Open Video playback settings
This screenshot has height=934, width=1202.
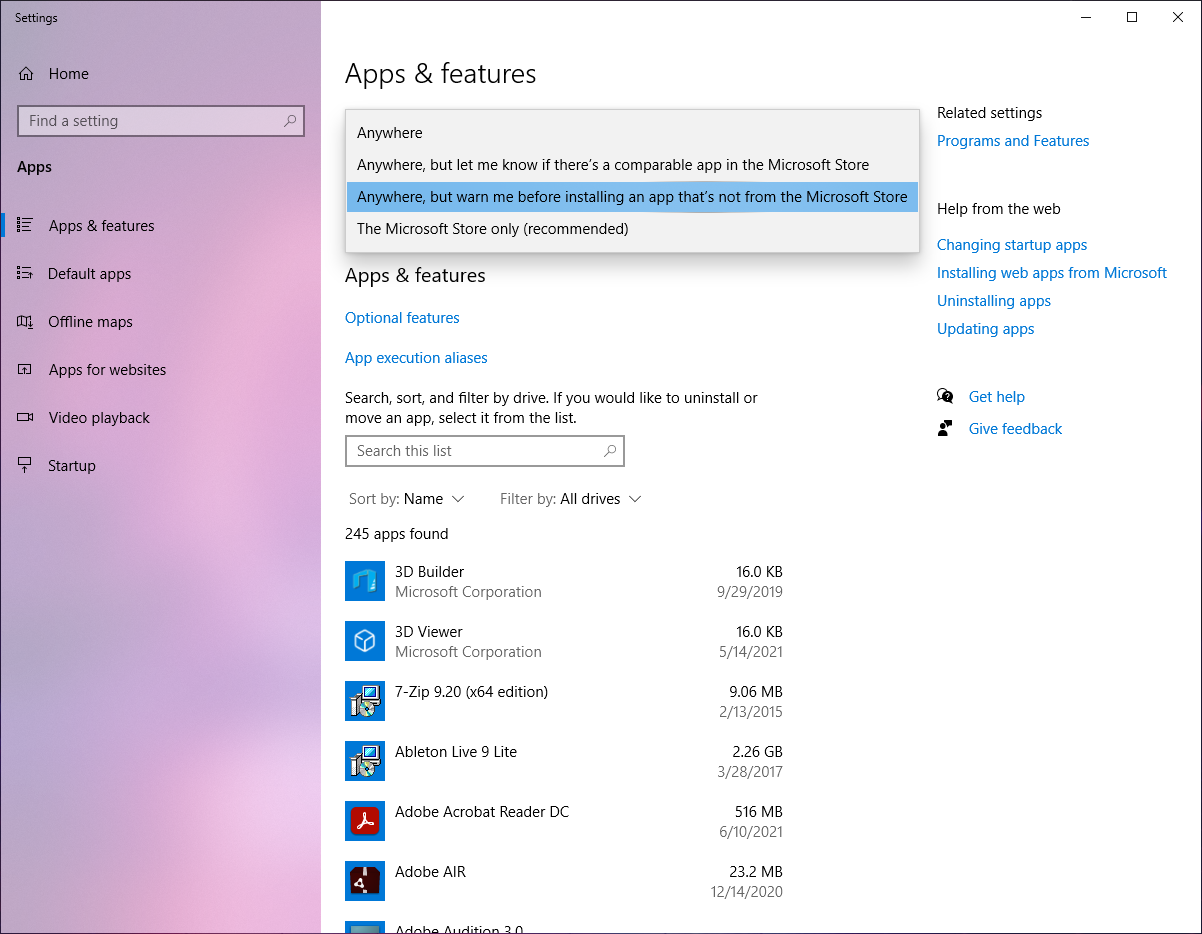99,418
